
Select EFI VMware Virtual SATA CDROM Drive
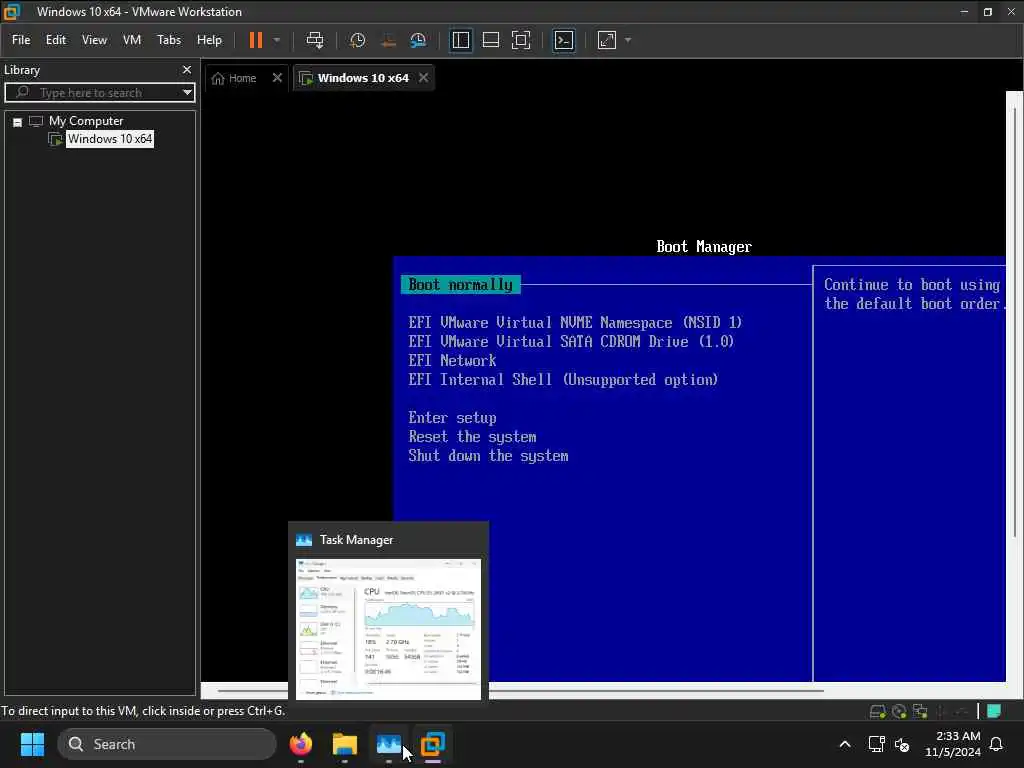click(x=571, y=342)
